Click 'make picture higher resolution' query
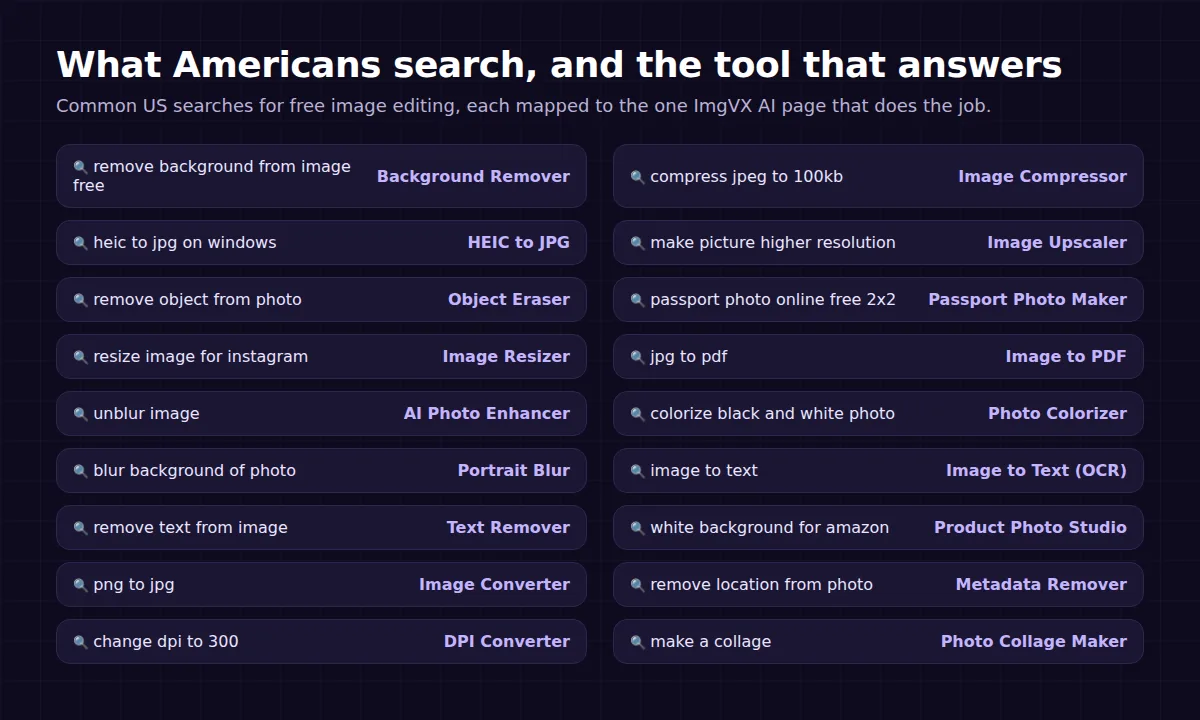This screenshot has width=1200, height=720. pyautogui.click(x=773, y=242)
